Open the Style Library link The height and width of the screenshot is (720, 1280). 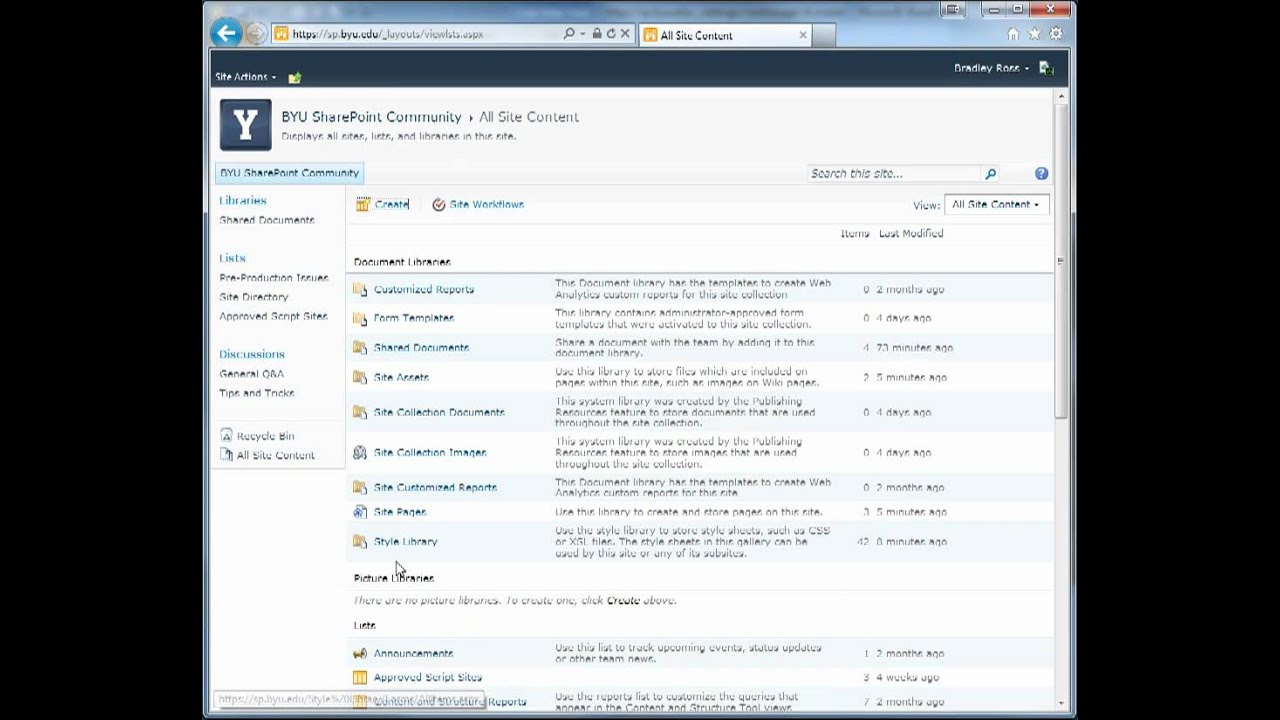(406, 542)
